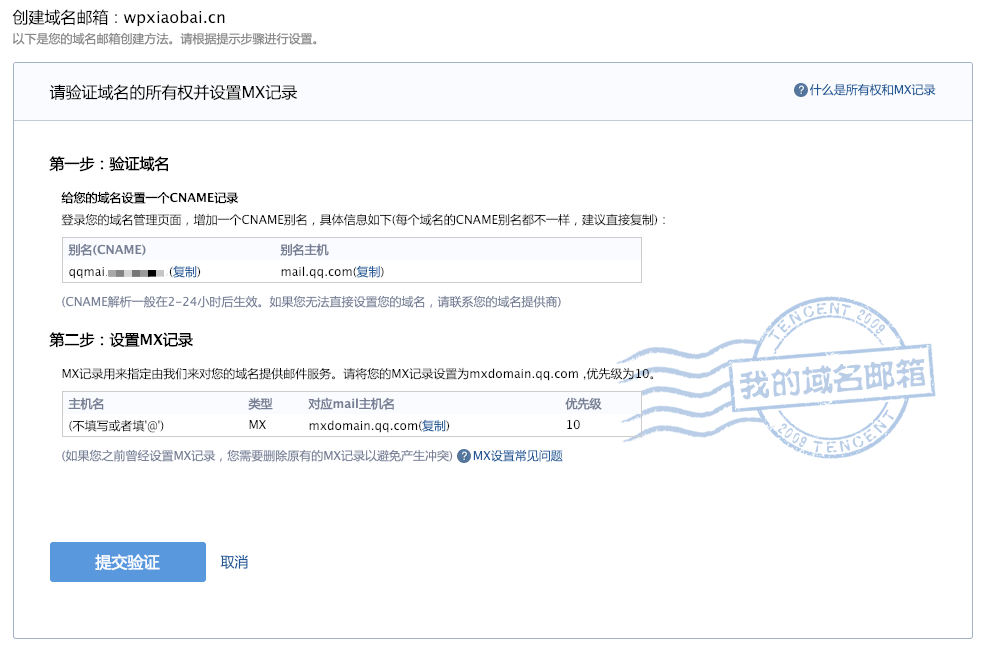Click the 对应mail主机名 column header
The width and height of the screenshot is (985, 651).
click(351, 404)
